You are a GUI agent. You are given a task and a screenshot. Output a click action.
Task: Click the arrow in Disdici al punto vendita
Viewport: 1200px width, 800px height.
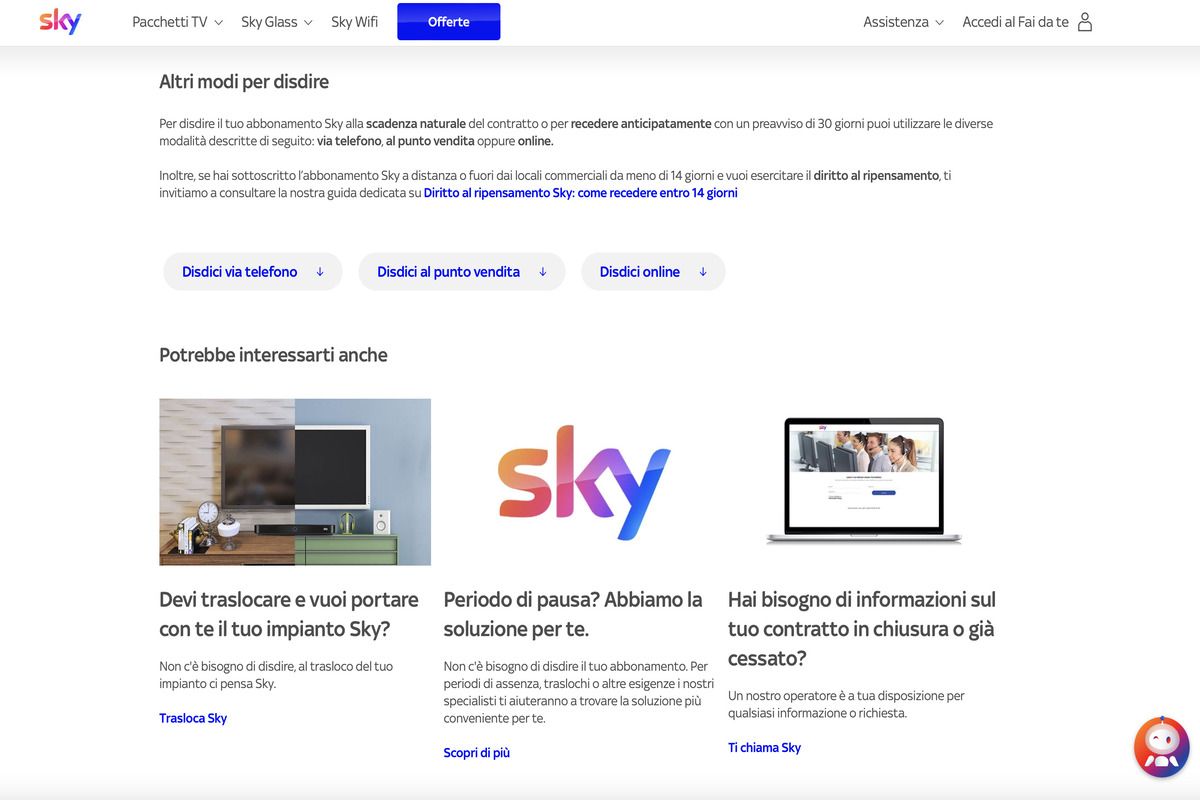coord(543,272)
